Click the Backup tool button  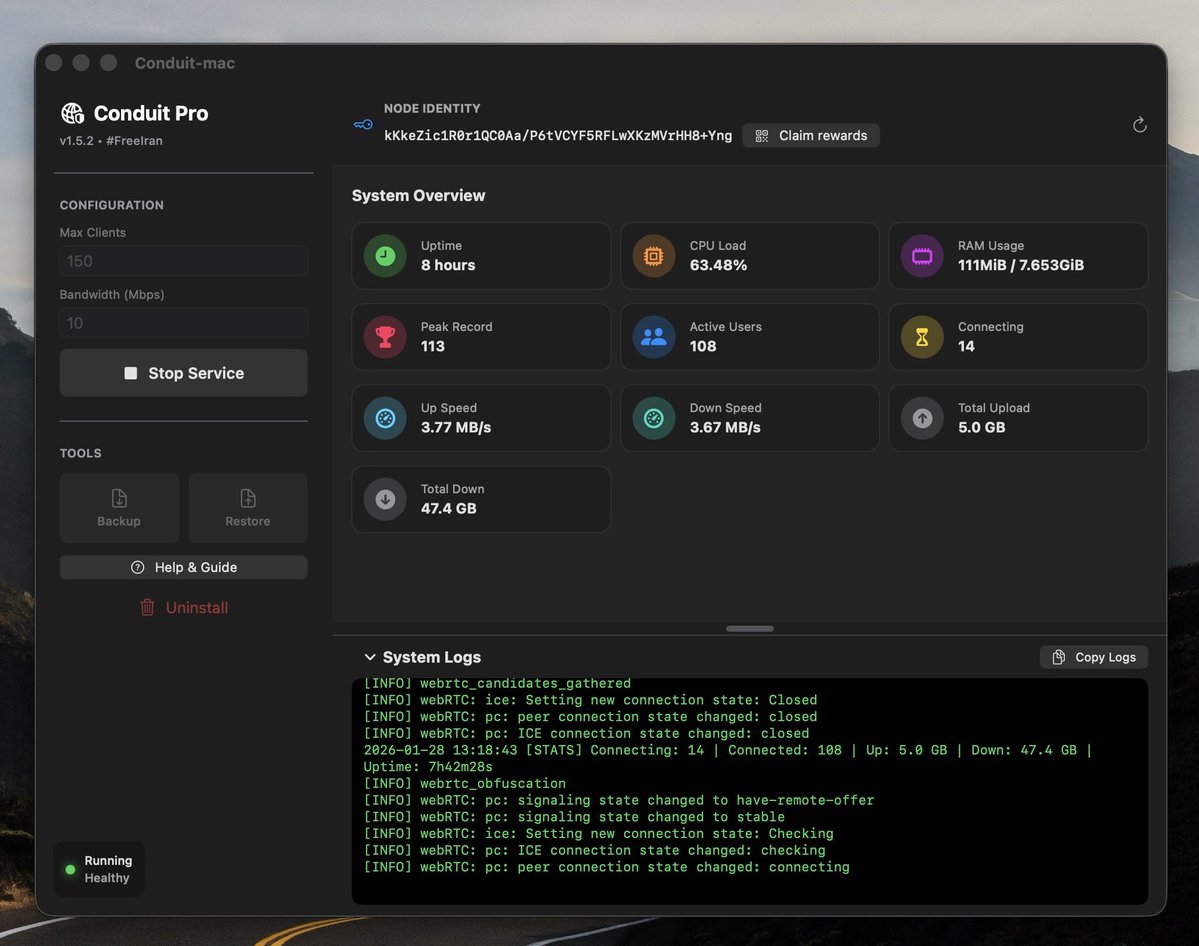coord(119,508)
